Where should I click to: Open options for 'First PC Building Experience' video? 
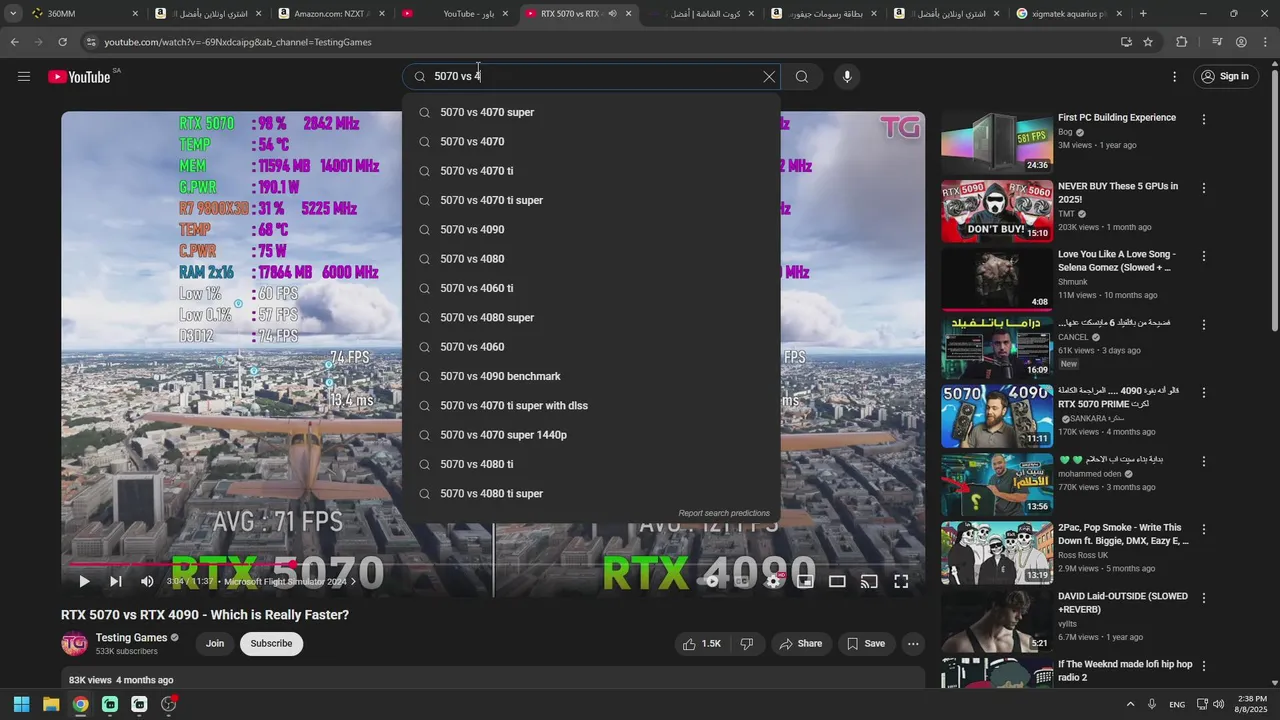click(x=1204, y=119)
